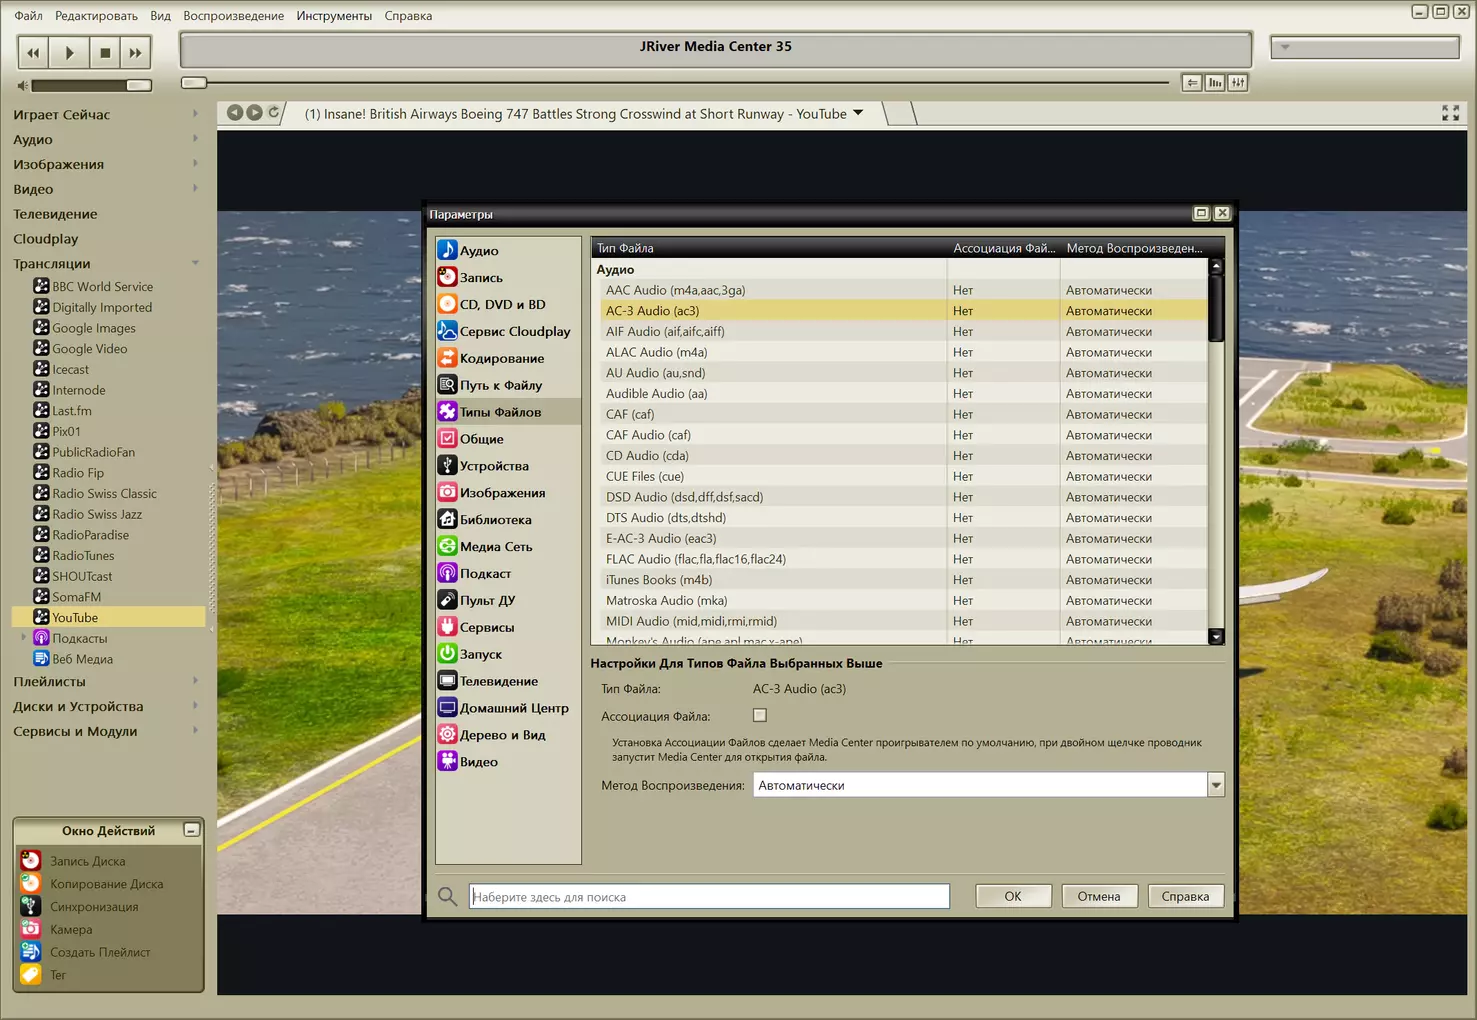Collapse the Окно Действий panel

pyautogui.click(x=191, y=830)
